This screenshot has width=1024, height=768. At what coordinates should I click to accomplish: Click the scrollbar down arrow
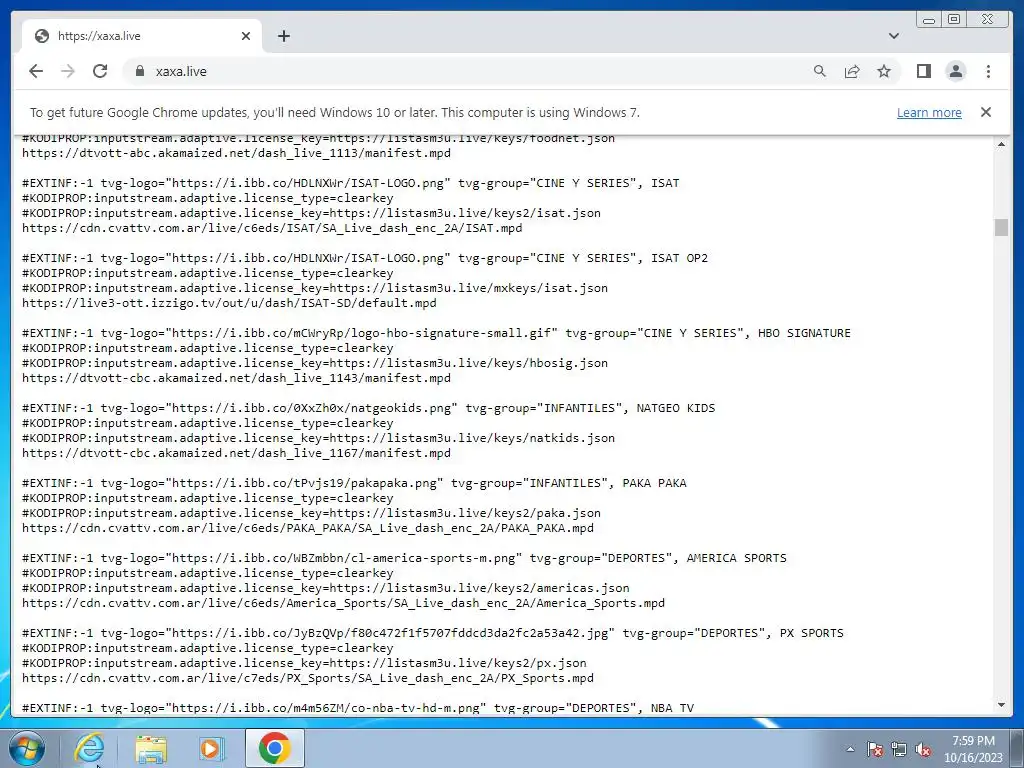click(1001, 705)
